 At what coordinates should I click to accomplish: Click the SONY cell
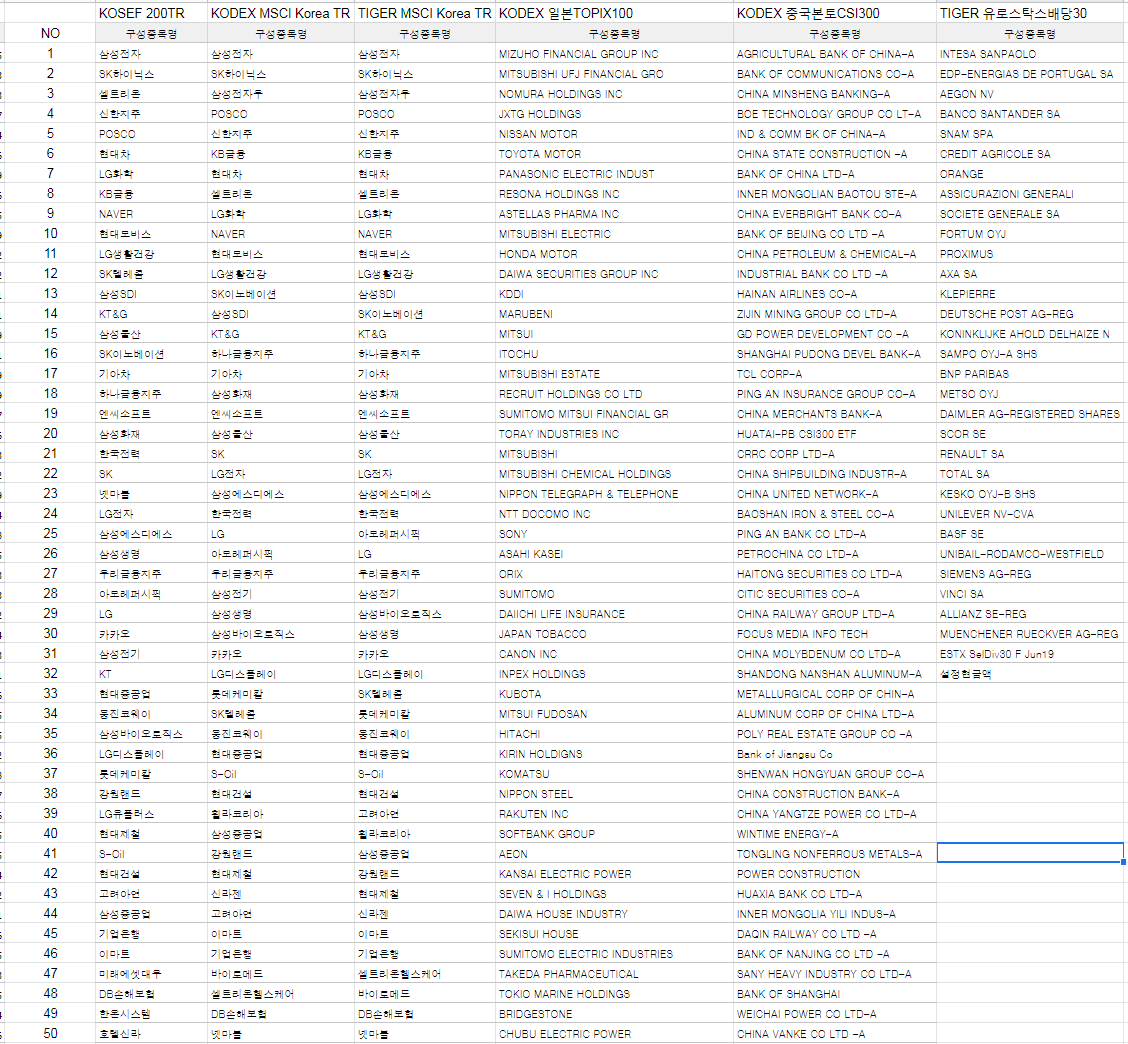pyautogui.click(x=614, y=533)
